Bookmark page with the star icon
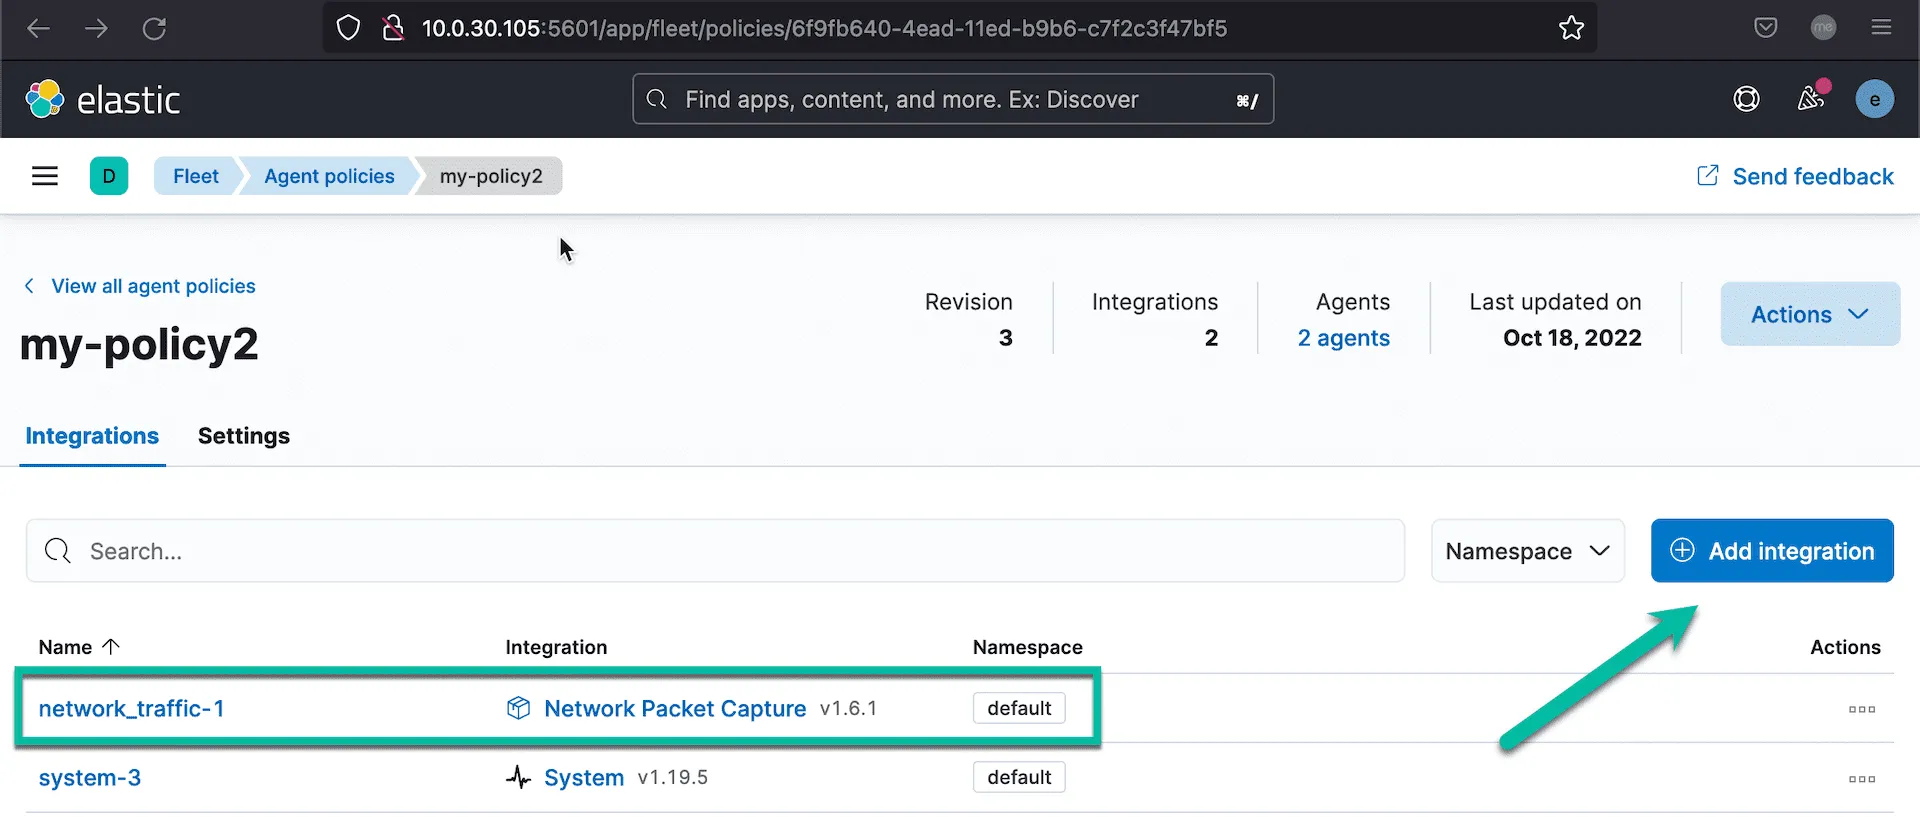This screenshot has width=1920, height=817. tap(1571, 28)
